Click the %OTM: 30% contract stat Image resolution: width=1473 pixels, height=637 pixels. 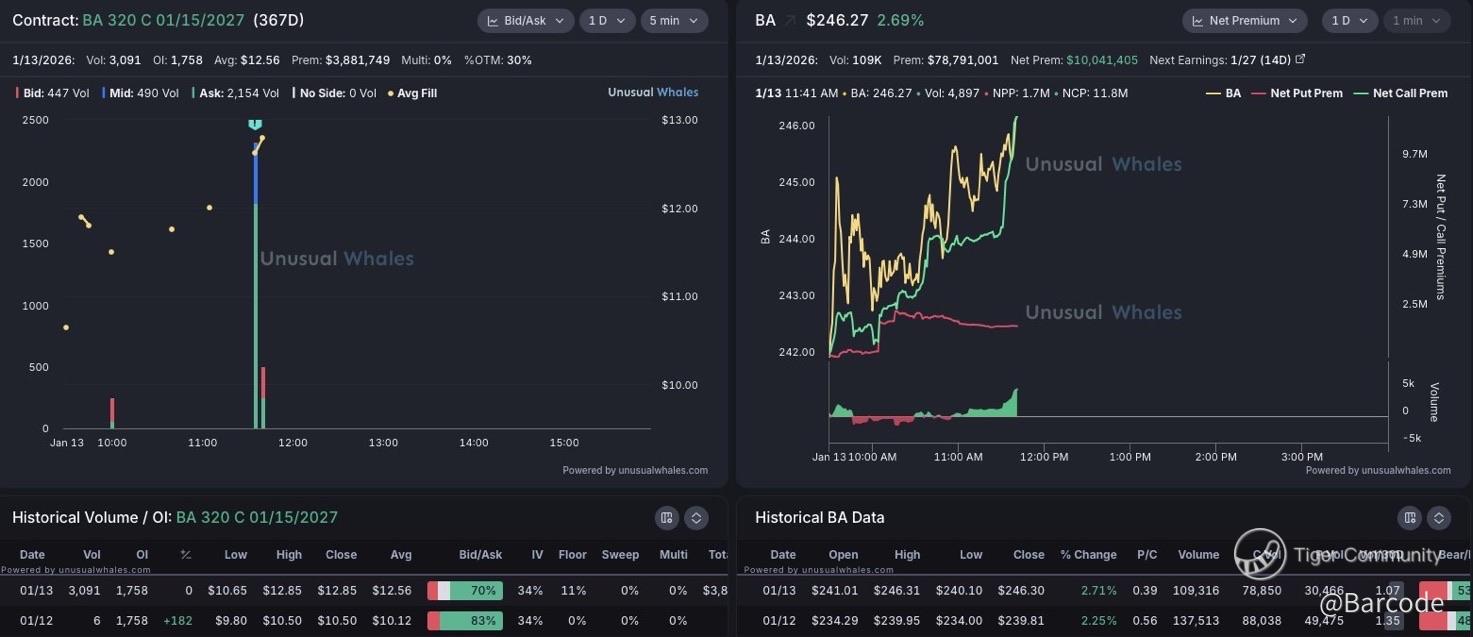[498, 60]
